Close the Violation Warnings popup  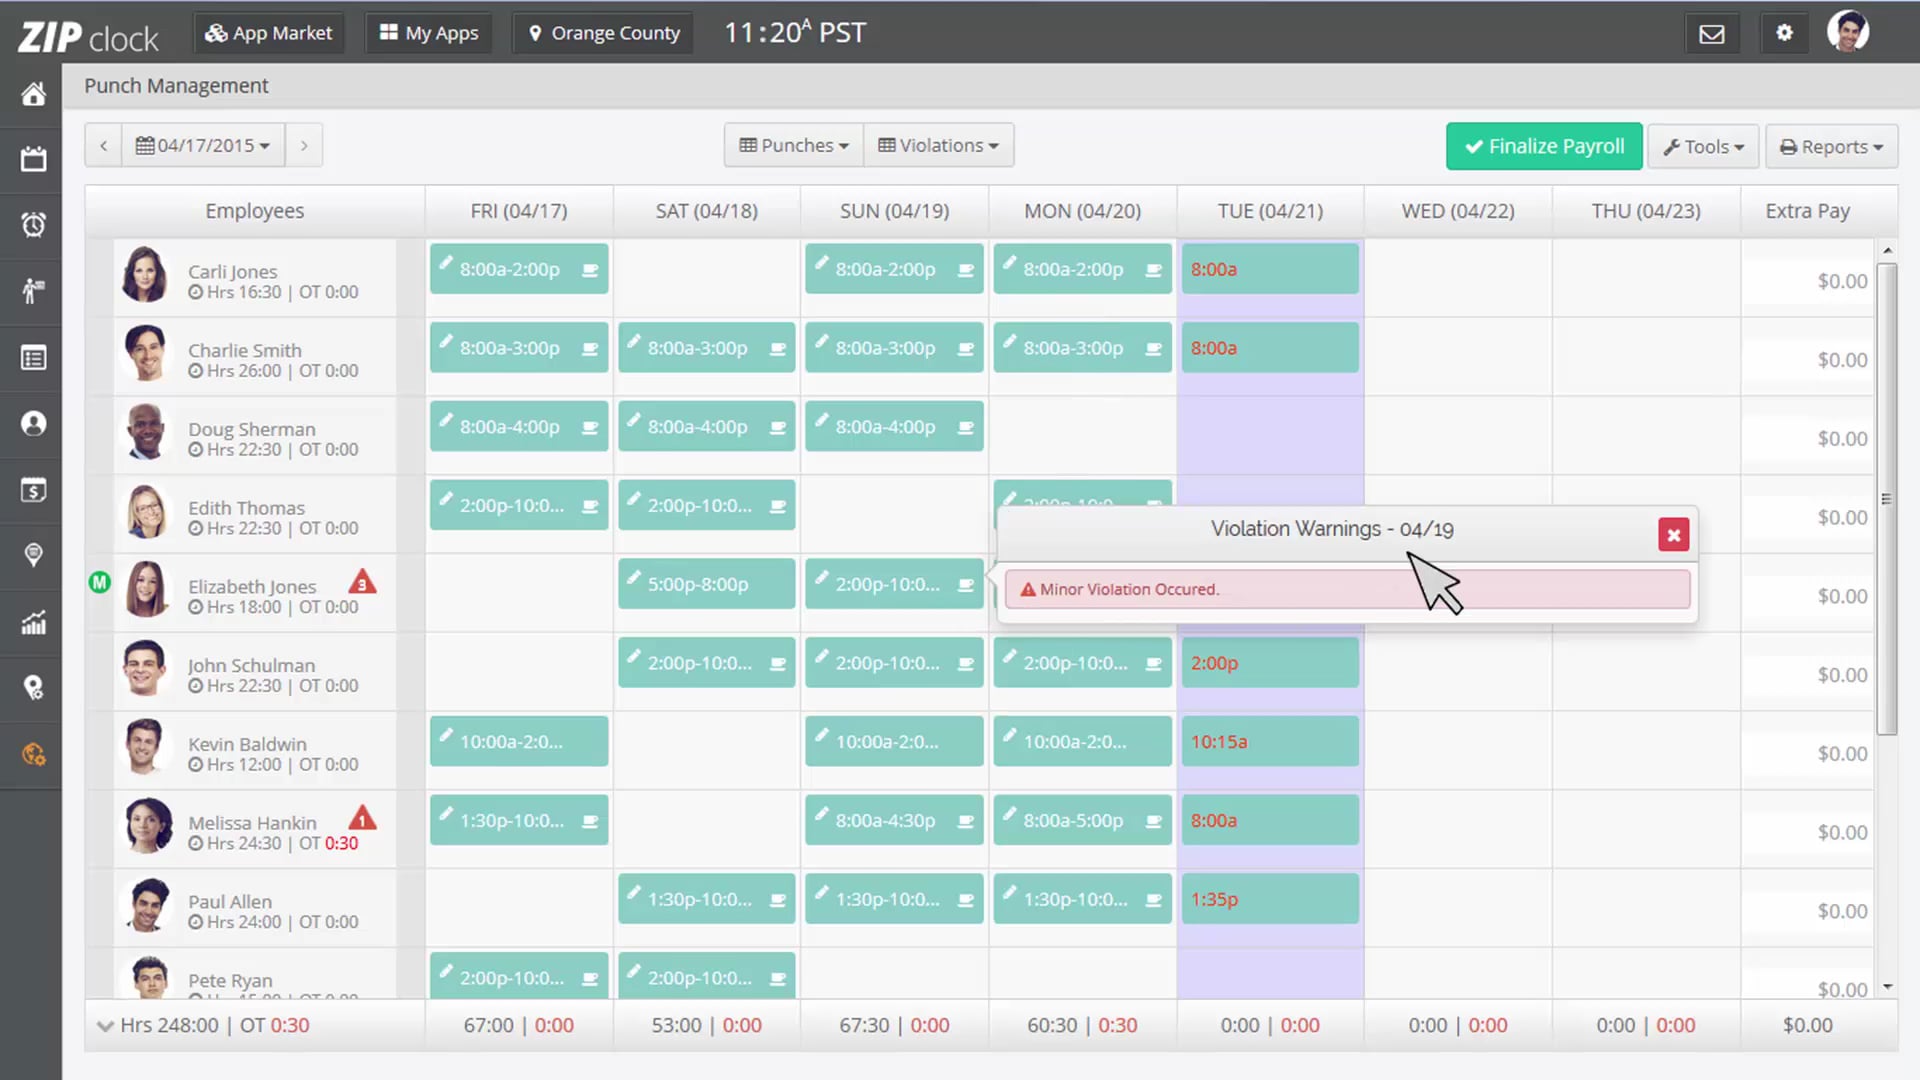[x=1673, y=534]
